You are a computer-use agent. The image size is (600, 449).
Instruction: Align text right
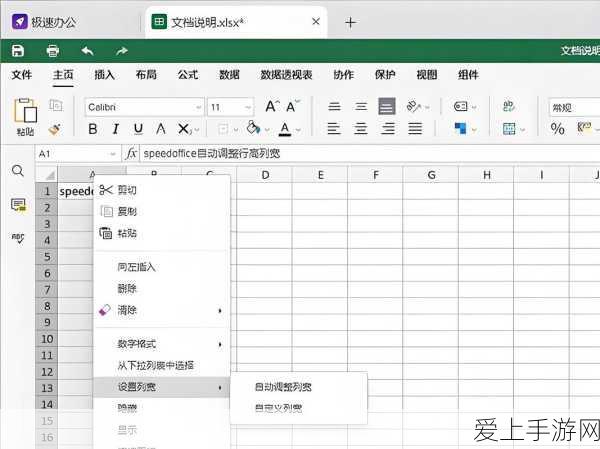tap(388, 128)
